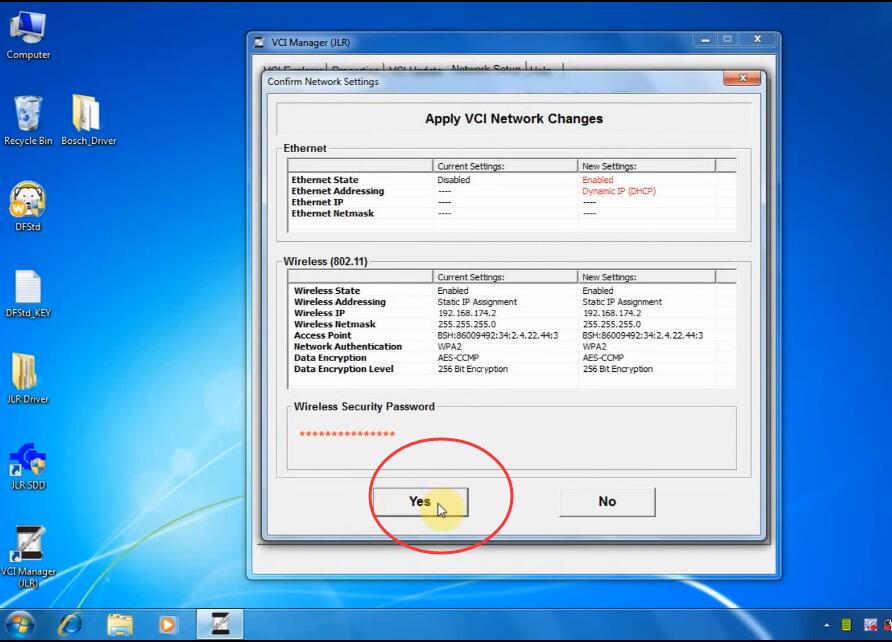Select the Data Encryption Level row label
The height and width of the screenshot is (642, 892).
coord(344,369)
